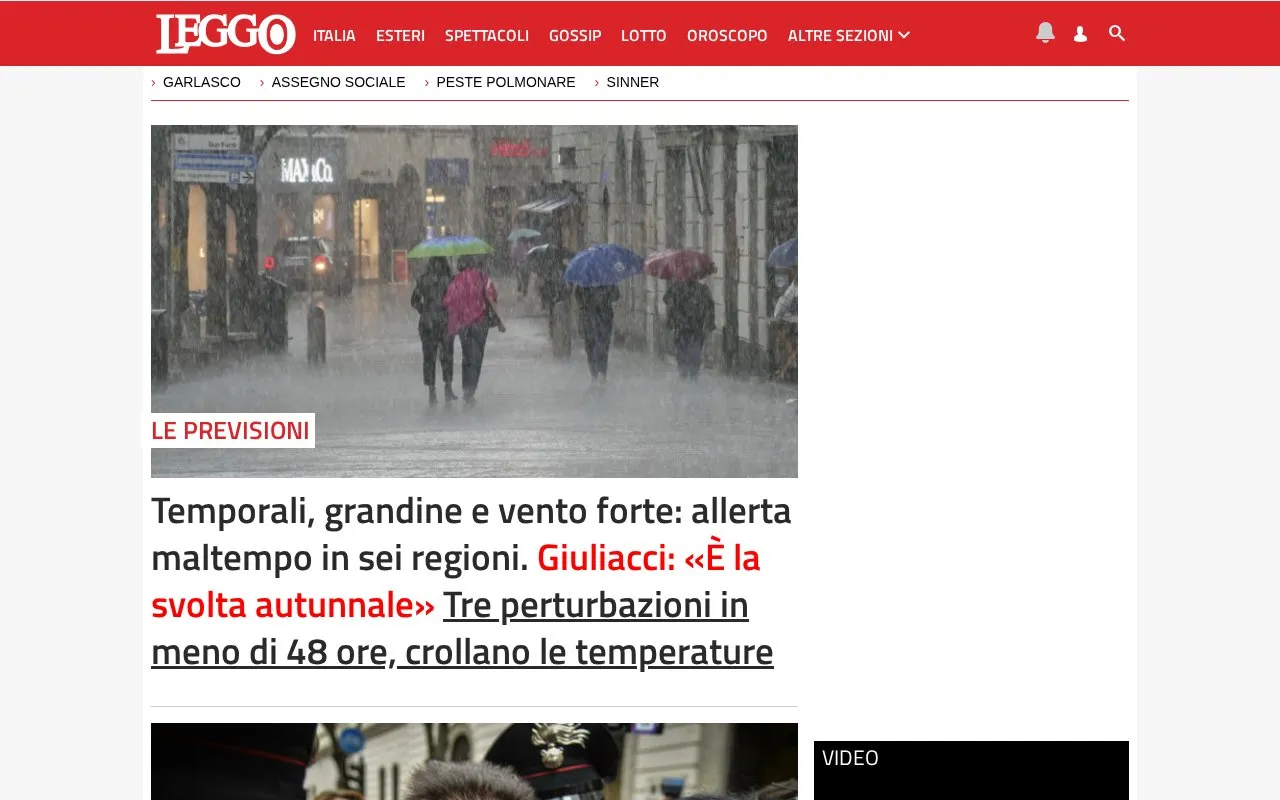The width and height of the screenshot is (1280, 800).
Task: Open the carabinieri article image
Action: pos(474,761)
